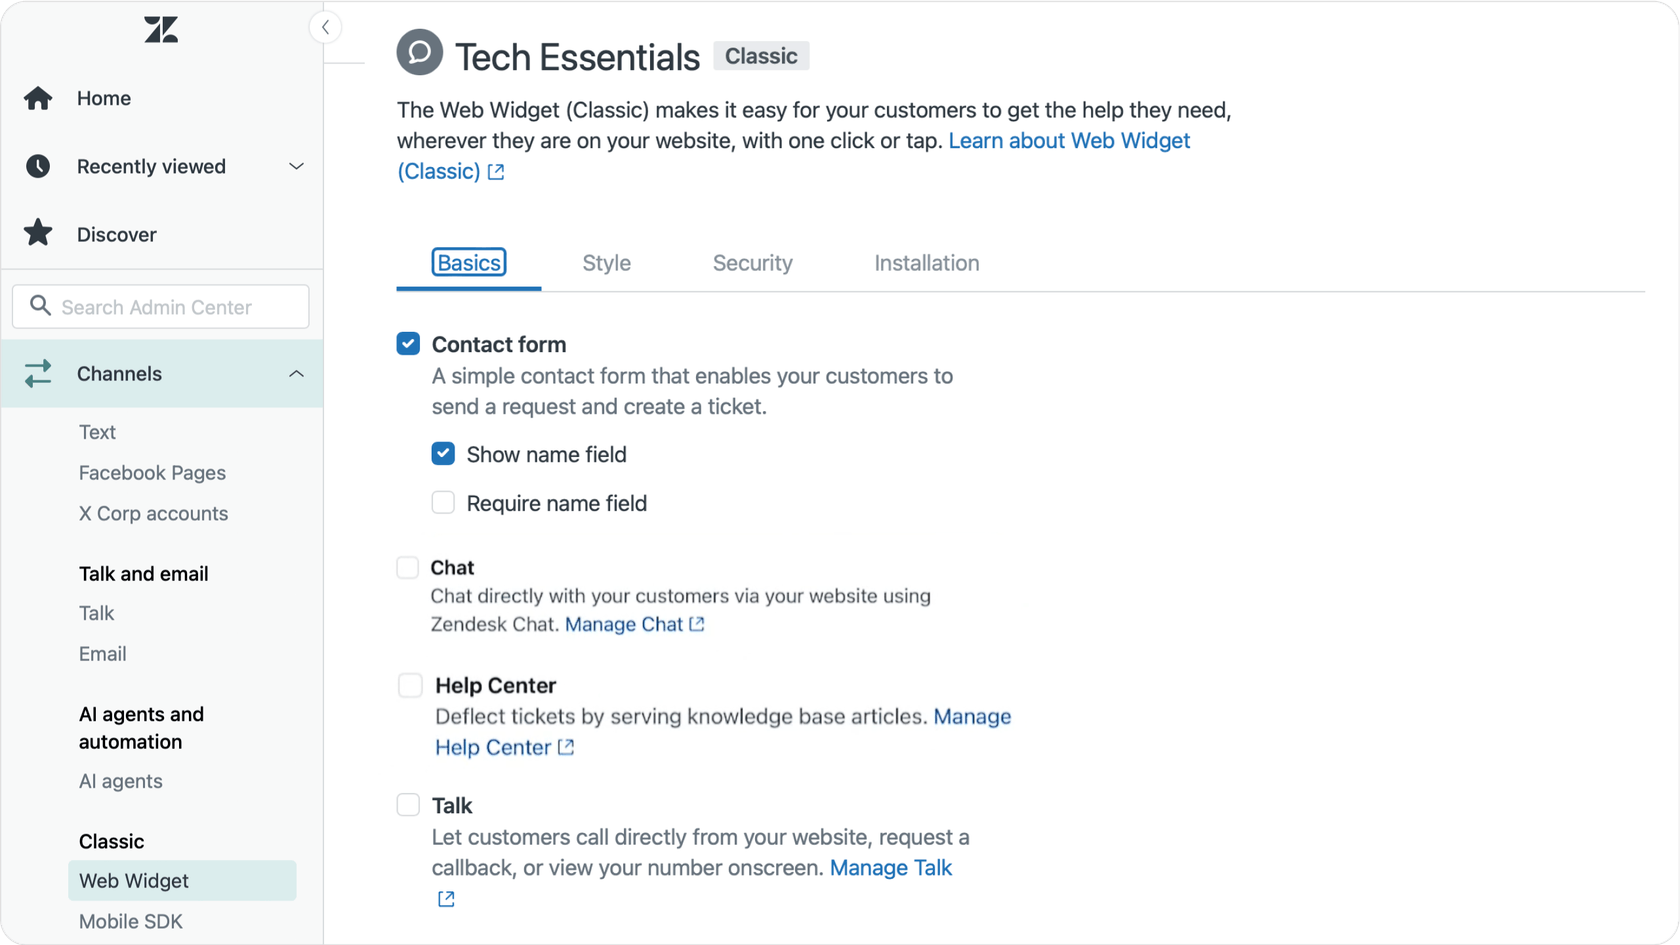Click the Home house icon
The image size is (1680, 945).
[x=38, y=98]
